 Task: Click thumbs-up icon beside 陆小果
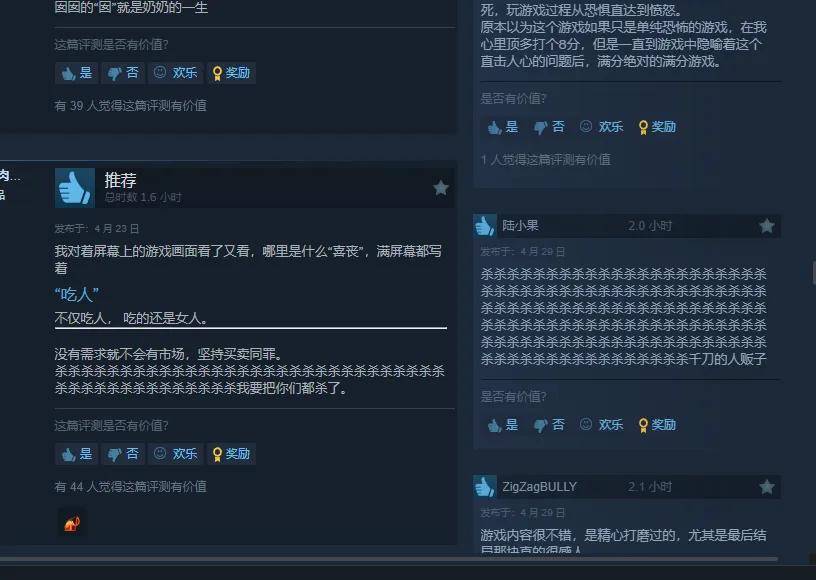tap(484, 226)
